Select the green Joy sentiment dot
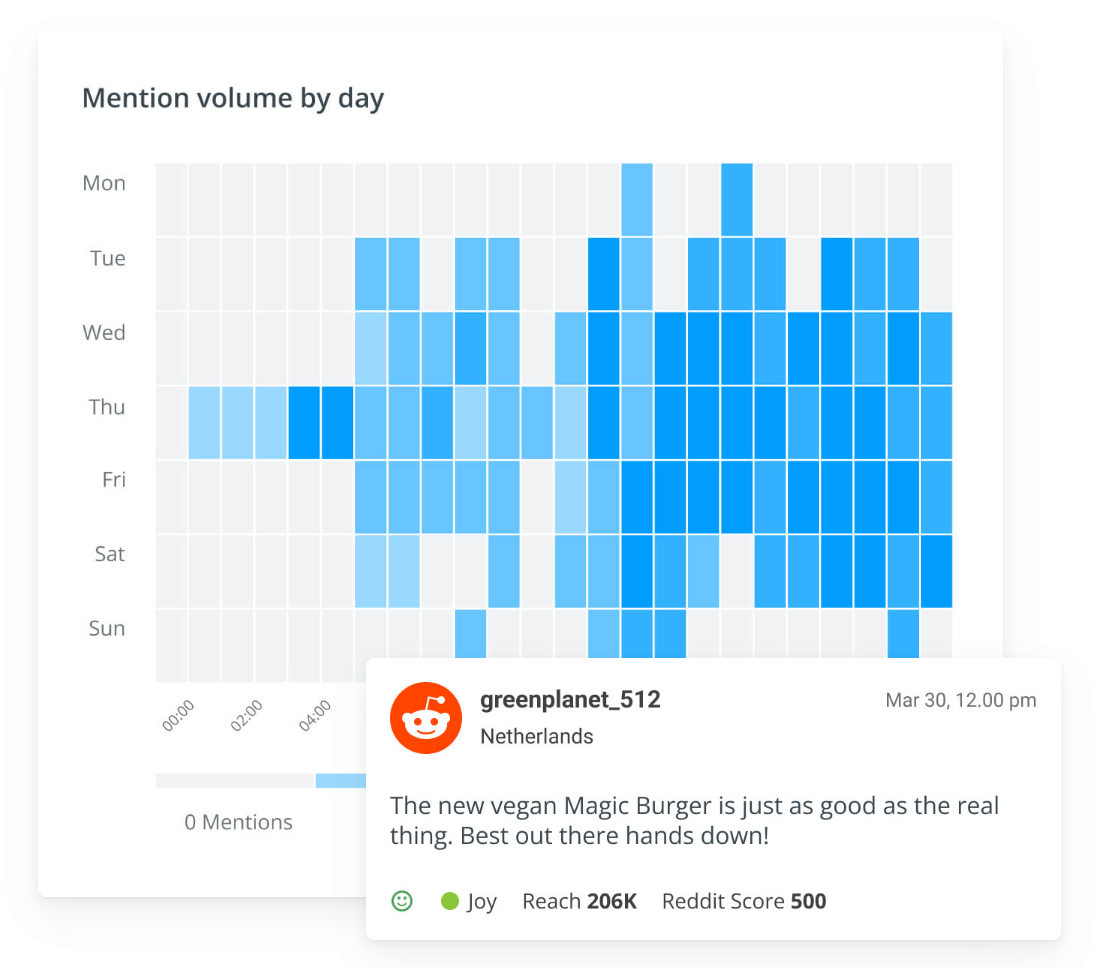Viewport: 1100px width, 968px height. pos(451,901)
